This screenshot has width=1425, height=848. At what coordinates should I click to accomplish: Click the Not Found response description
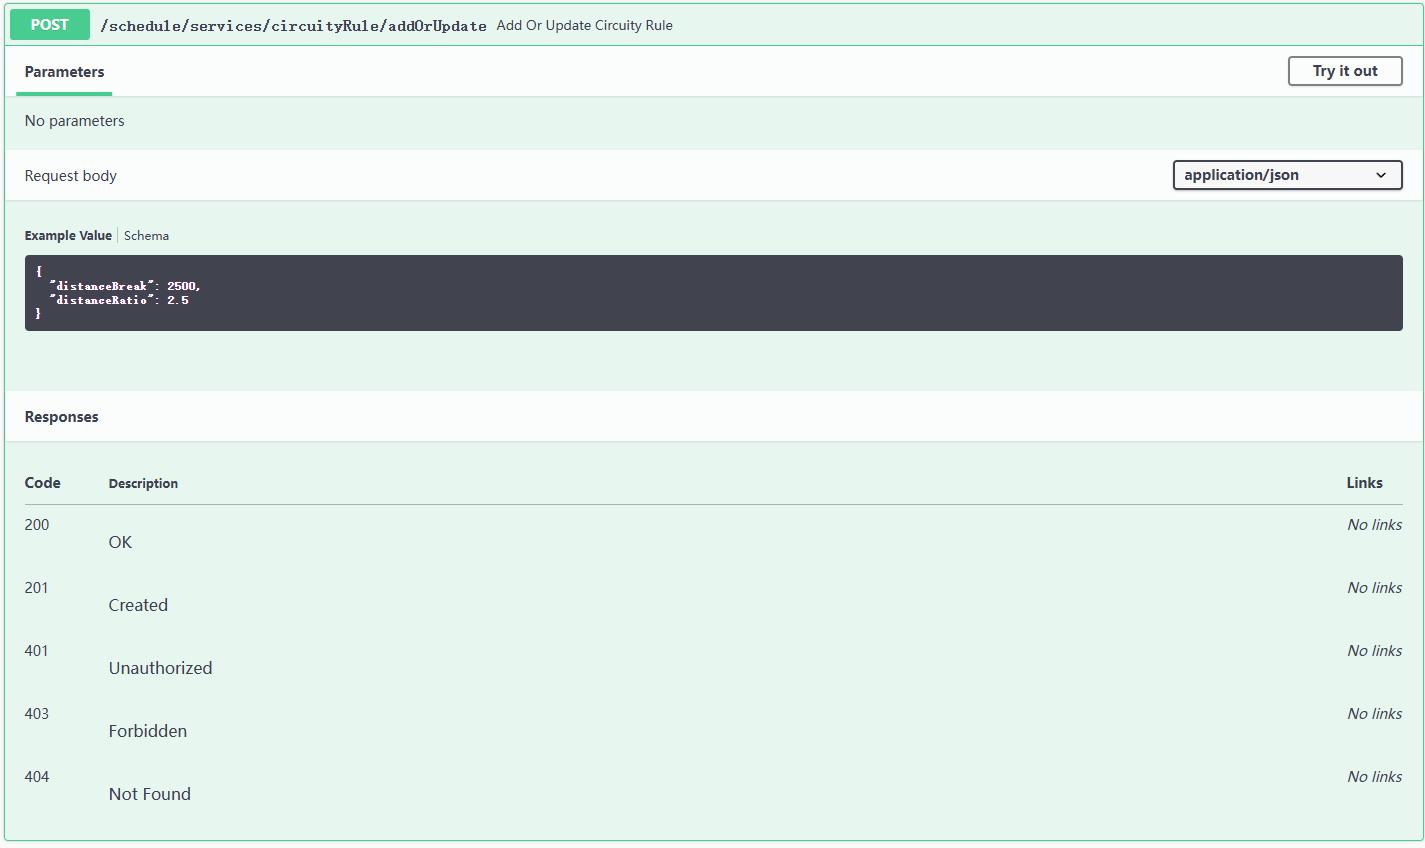click(x=149, y=794)
